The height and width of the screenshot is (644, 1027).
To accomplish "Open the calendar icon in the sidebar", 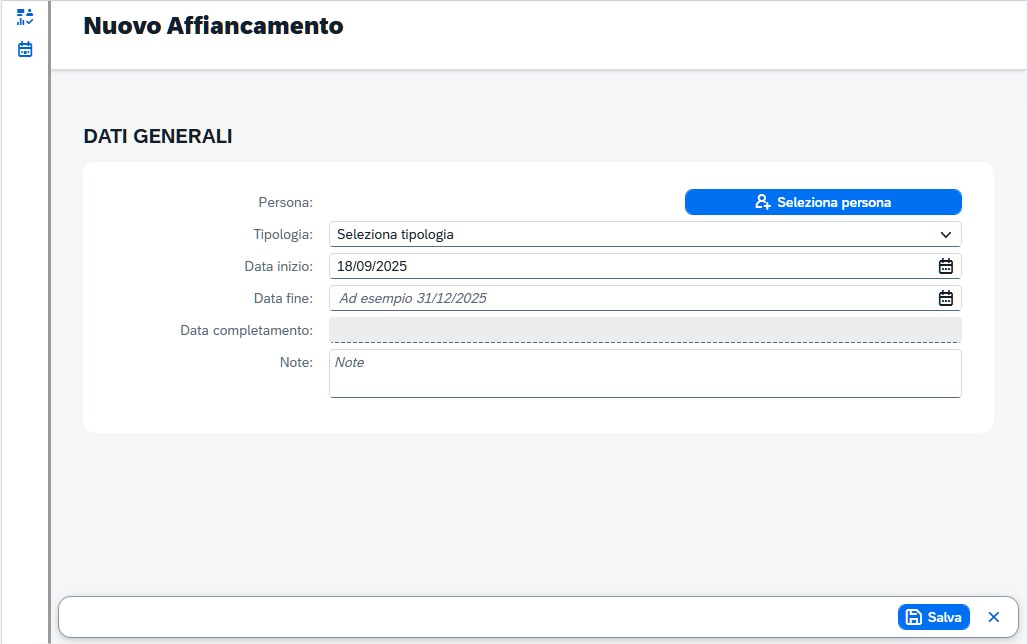I will tap(25, 49).
